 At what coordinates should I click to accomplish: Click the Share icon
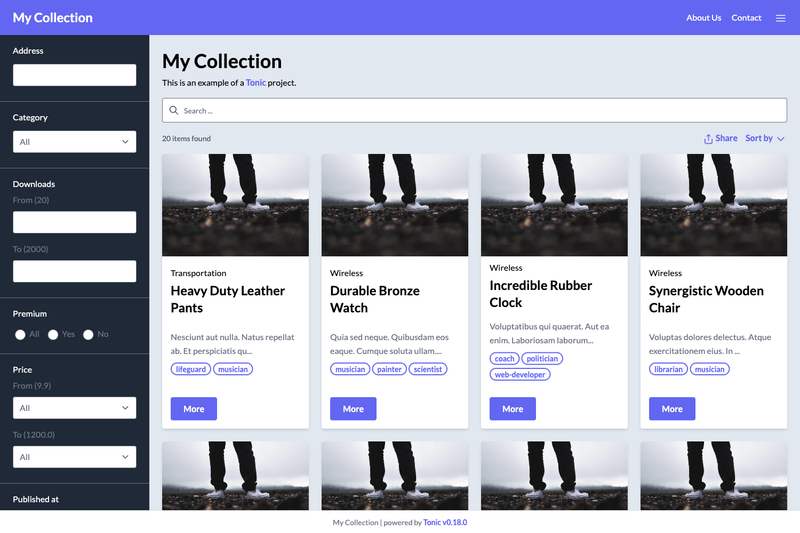[x=708, y=139]
